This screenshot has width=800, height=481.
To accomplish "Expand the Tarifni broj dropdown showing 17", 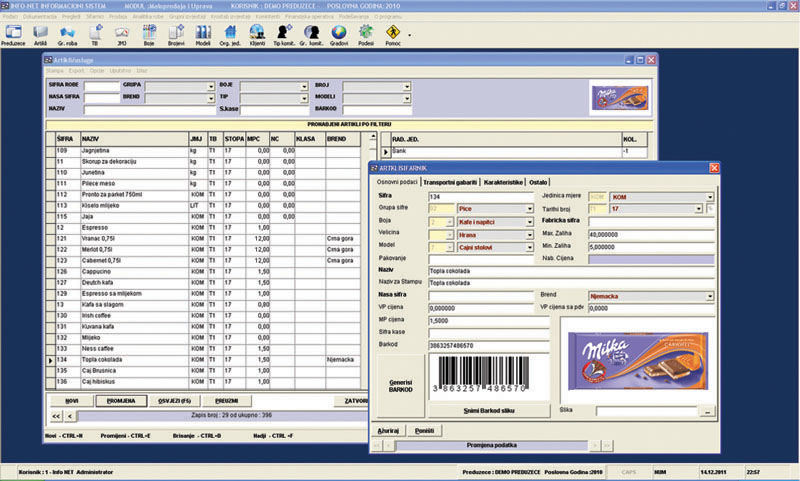I will (698, 209).
